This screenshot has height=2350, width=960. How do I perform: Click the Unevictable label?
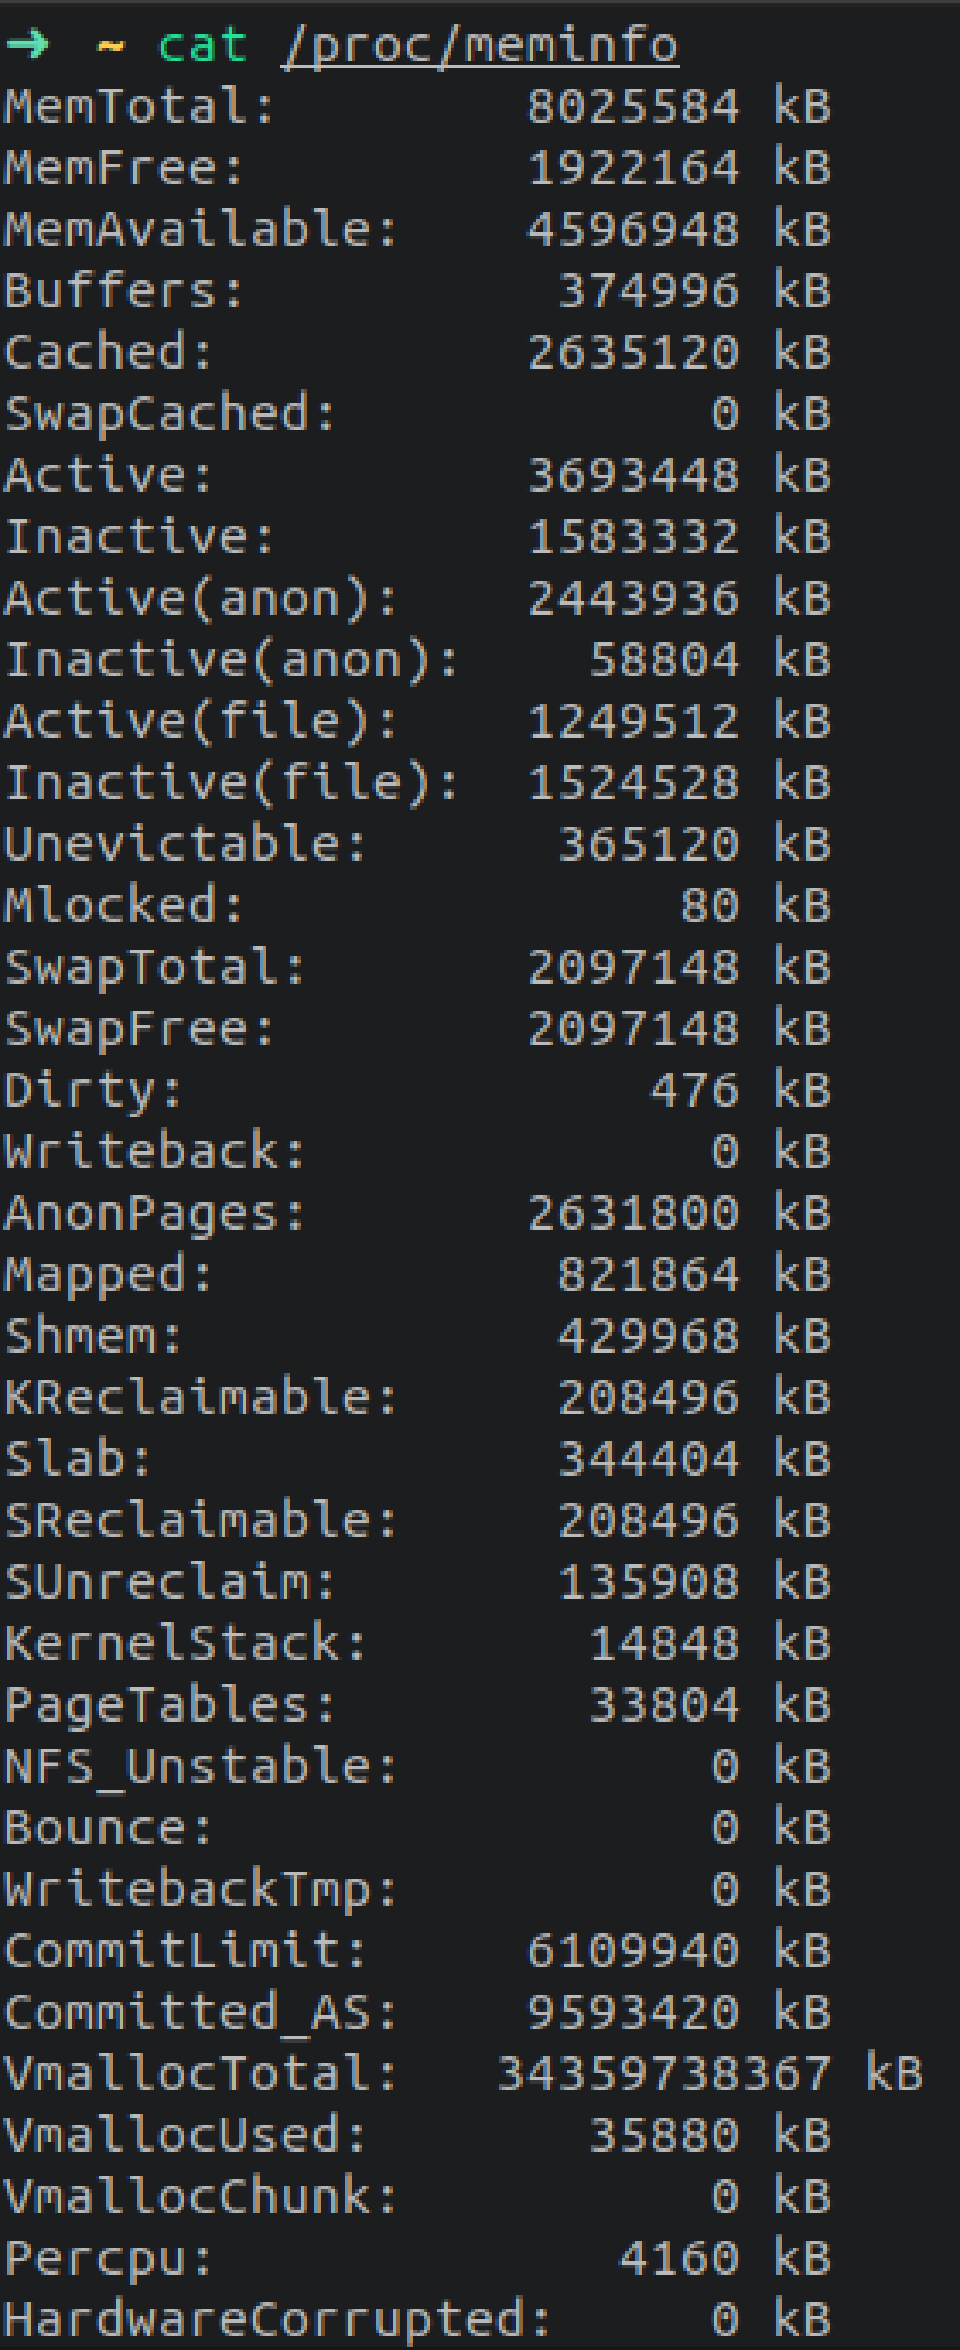click(186, 845)
